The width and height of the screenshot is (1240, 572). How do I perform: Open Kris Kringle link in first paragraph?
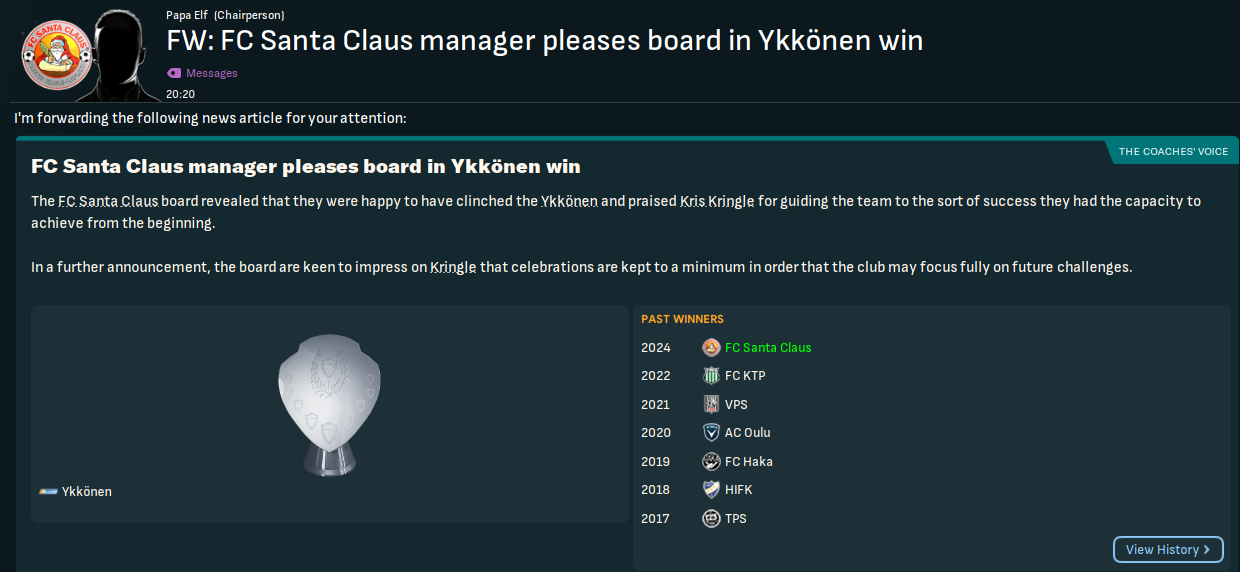coord(716,201)
